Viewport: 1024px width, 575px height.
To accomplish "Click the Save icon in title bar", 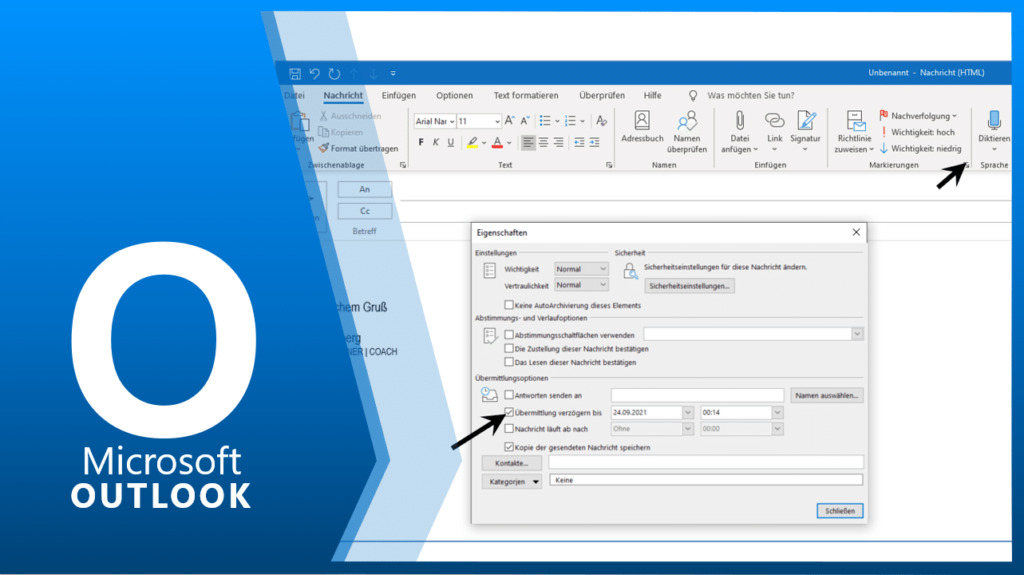I will (x=295, y=73).
